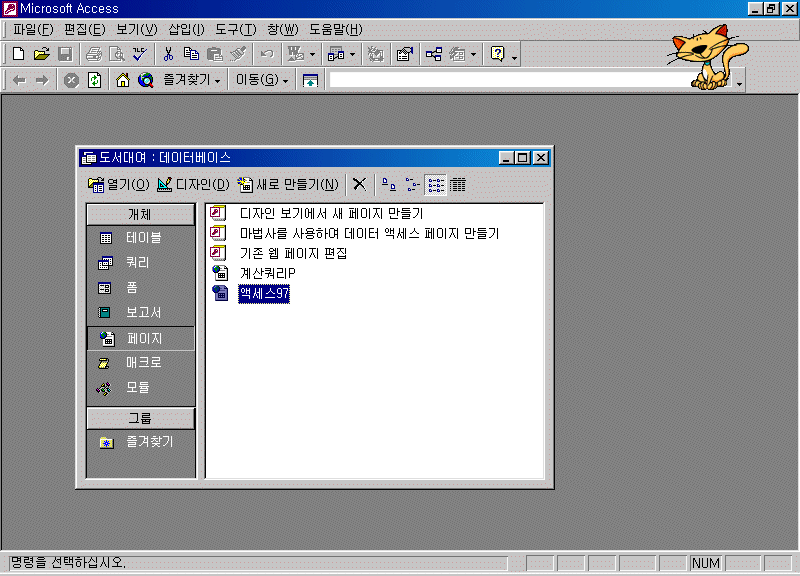
Task: Click the New Object icon
Action: pos(458,54)
